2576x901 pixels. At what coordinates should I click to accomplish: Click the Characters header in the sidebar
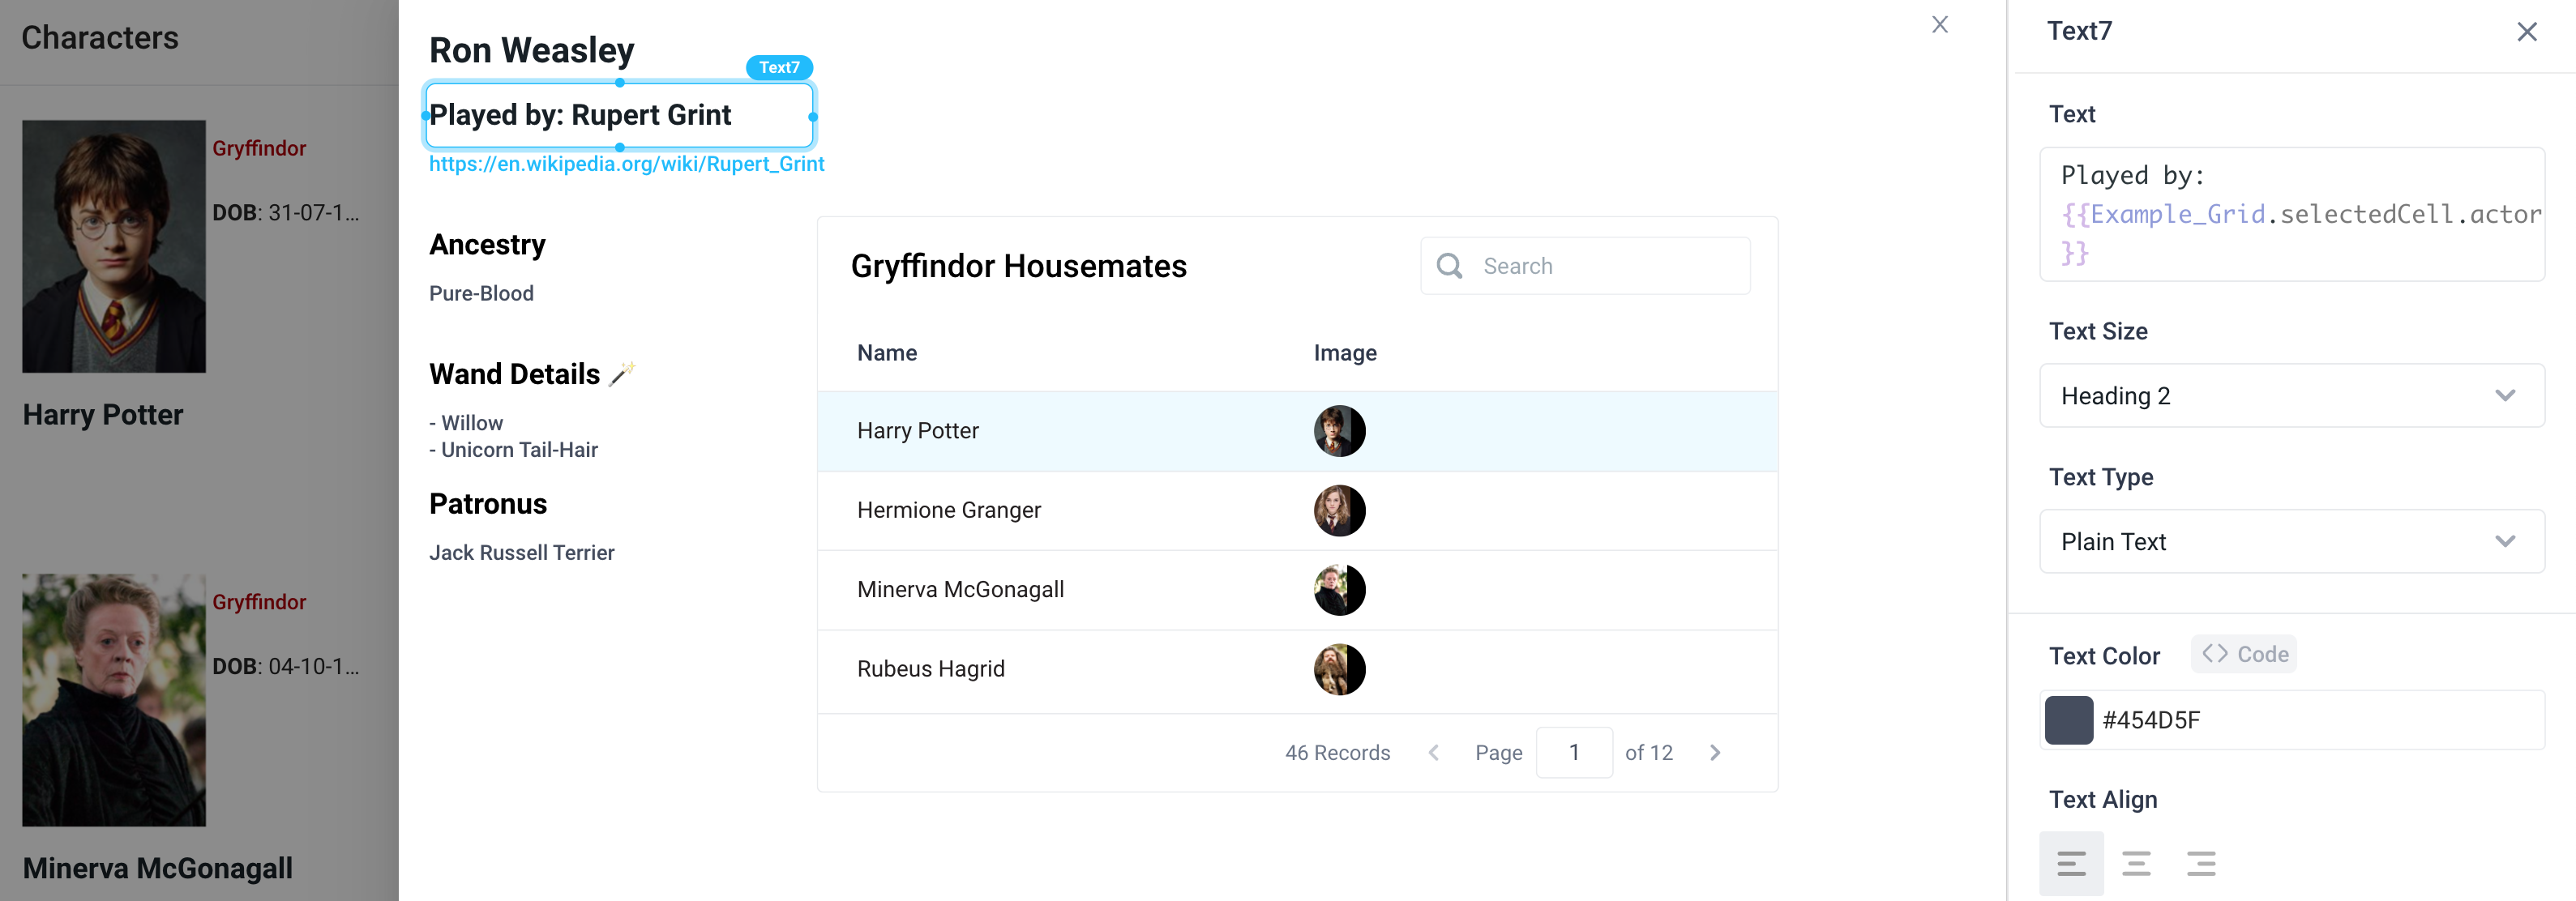click(100, 37)
